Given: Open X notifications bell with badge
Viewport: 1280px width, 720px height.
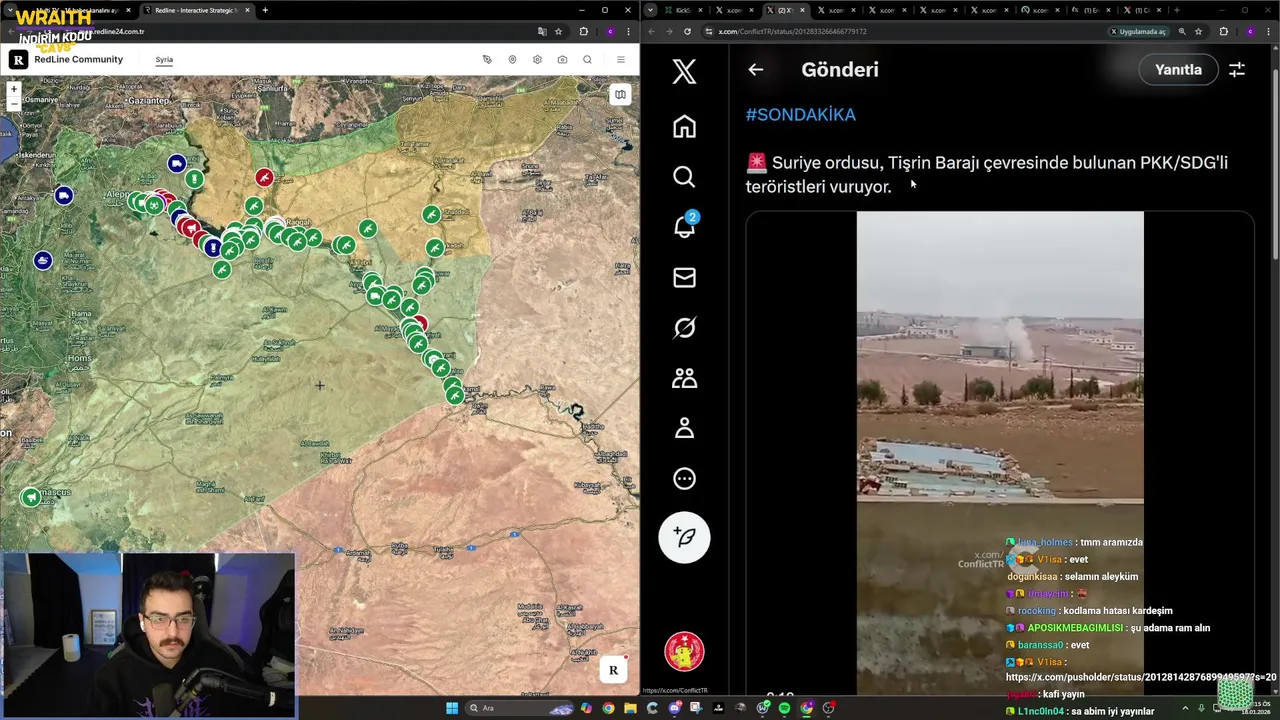Looking at the screenshot, I should 685,225.
